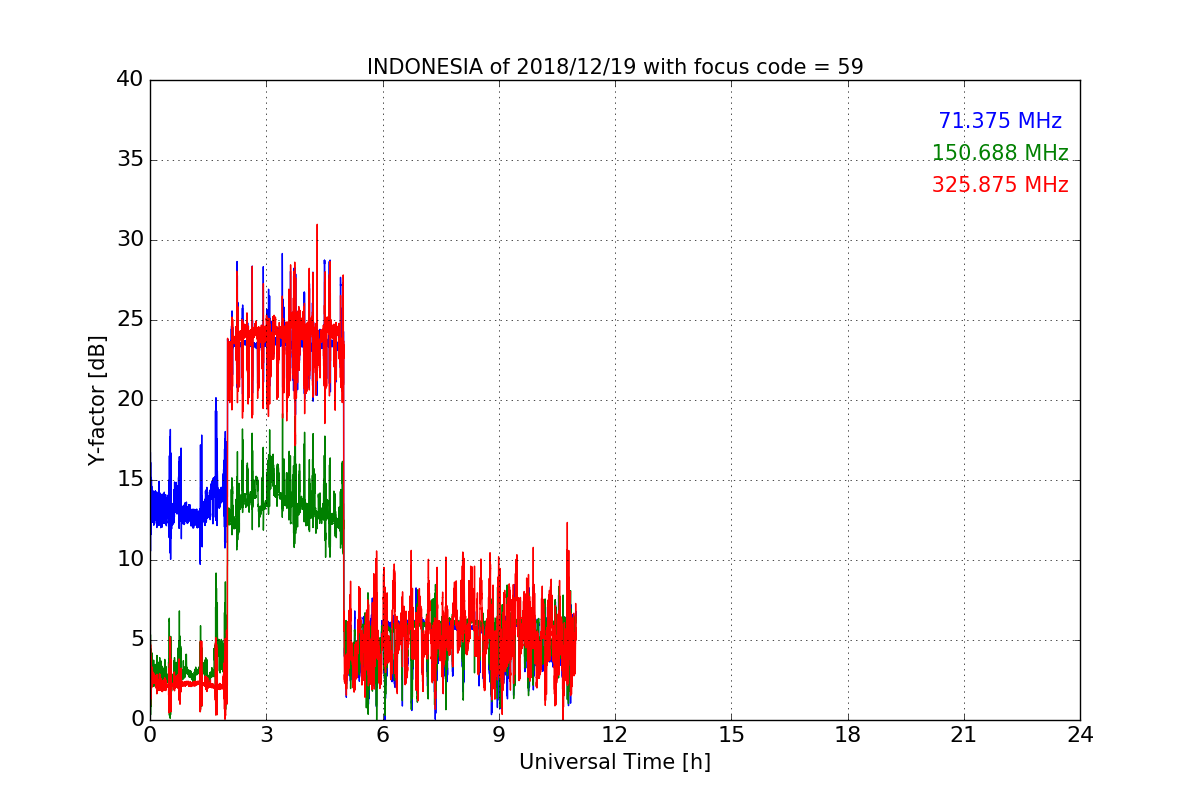This screenshot has width=1200, height=800.
Task: Click the 'Y-factor [dB]' axis label
Action: (96, 400)
